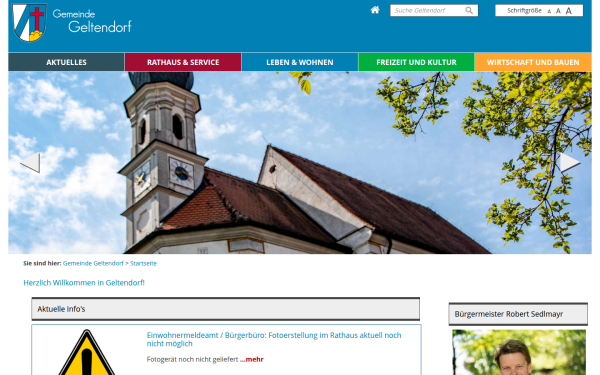Viewport: 600px width, 375px height.
Task: Open the Wirtschaft und Bauen menu
Action: pos(533,62)
